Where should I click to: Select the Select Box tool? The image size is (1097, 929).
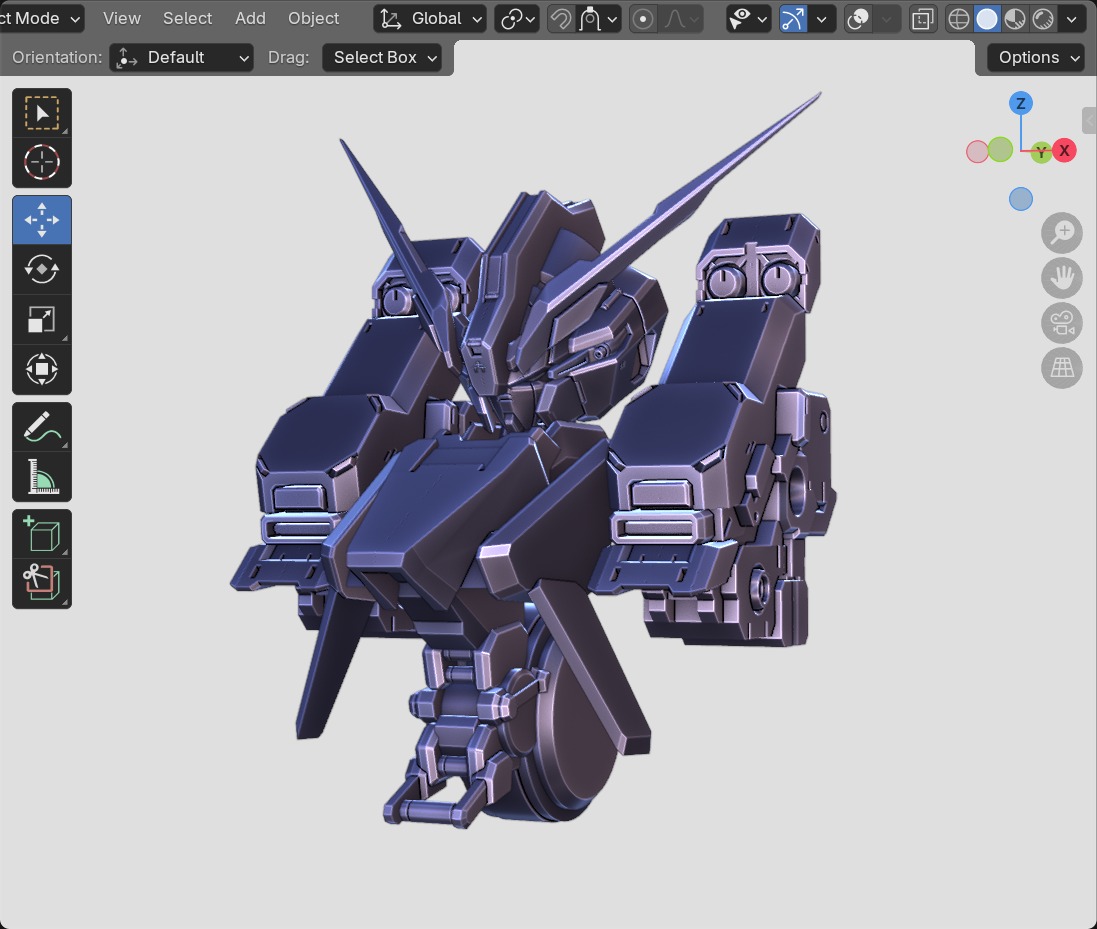[x=42, y=113]
